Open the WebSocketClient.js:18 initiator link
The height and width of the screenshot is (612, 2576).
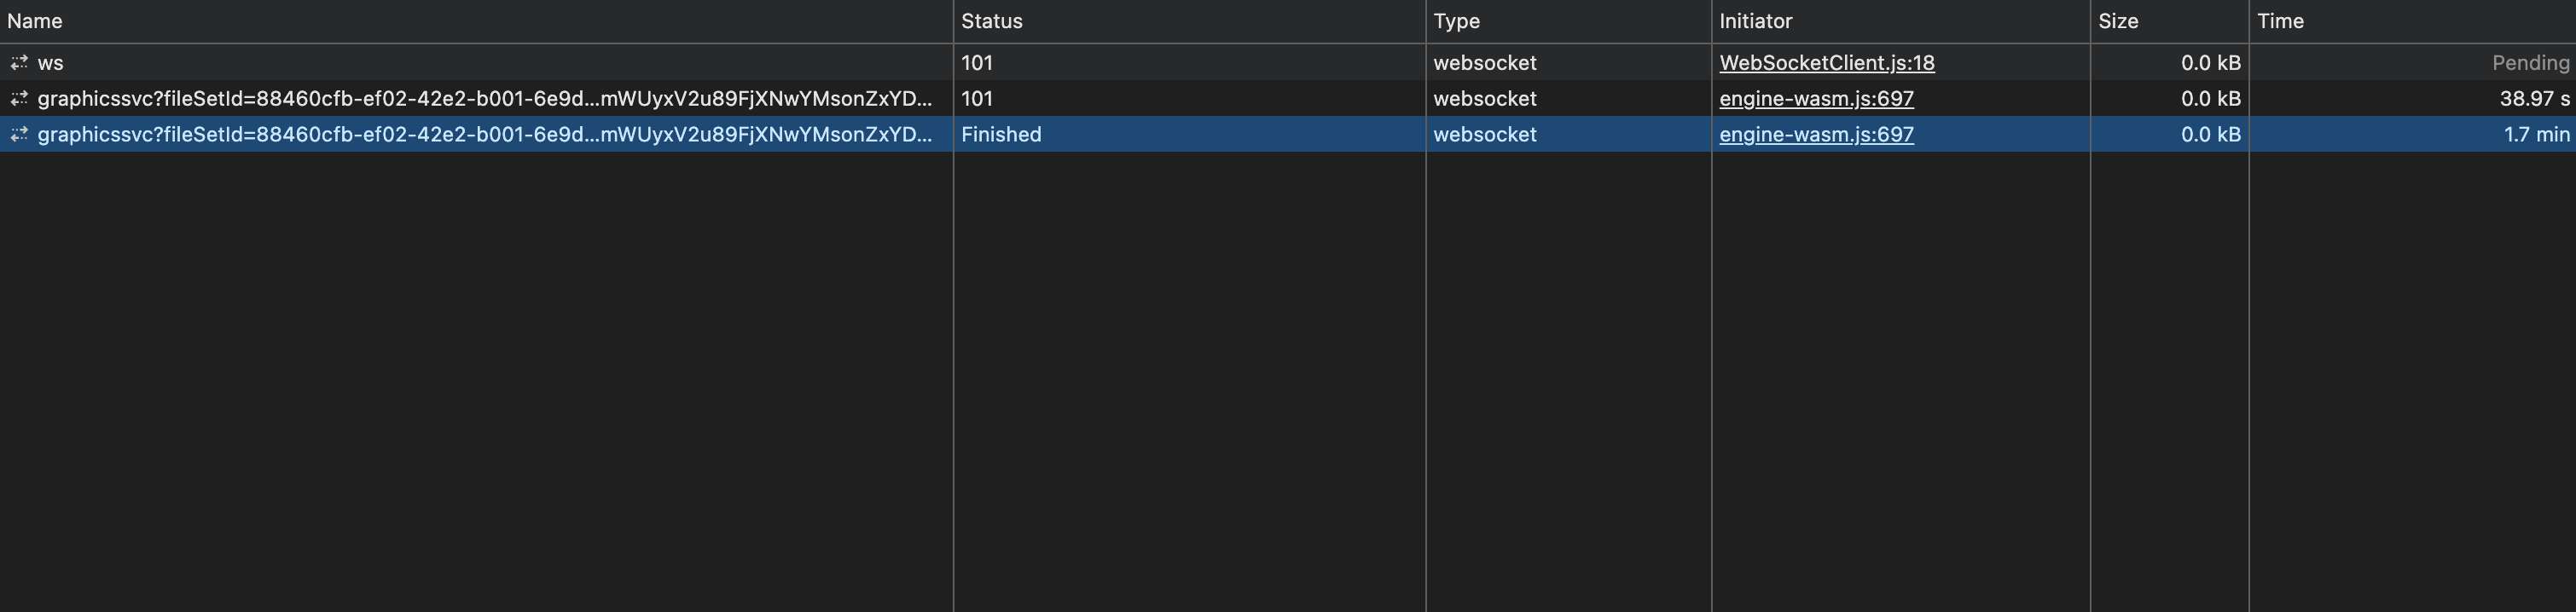click(1826, 63)
